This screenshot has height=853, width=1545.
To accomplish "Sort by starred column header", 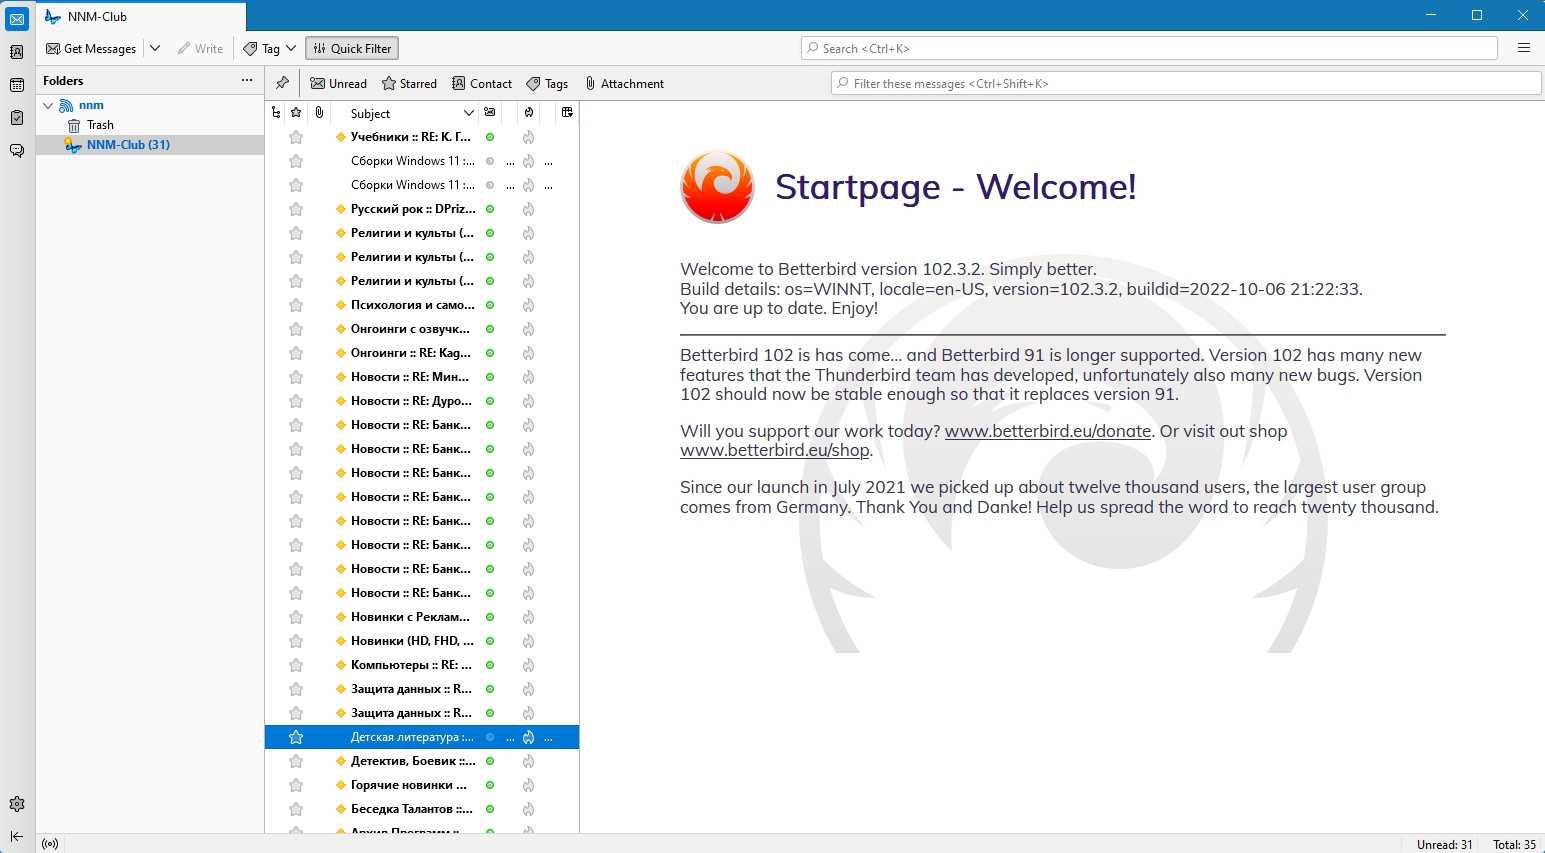I will pos(296,113).
